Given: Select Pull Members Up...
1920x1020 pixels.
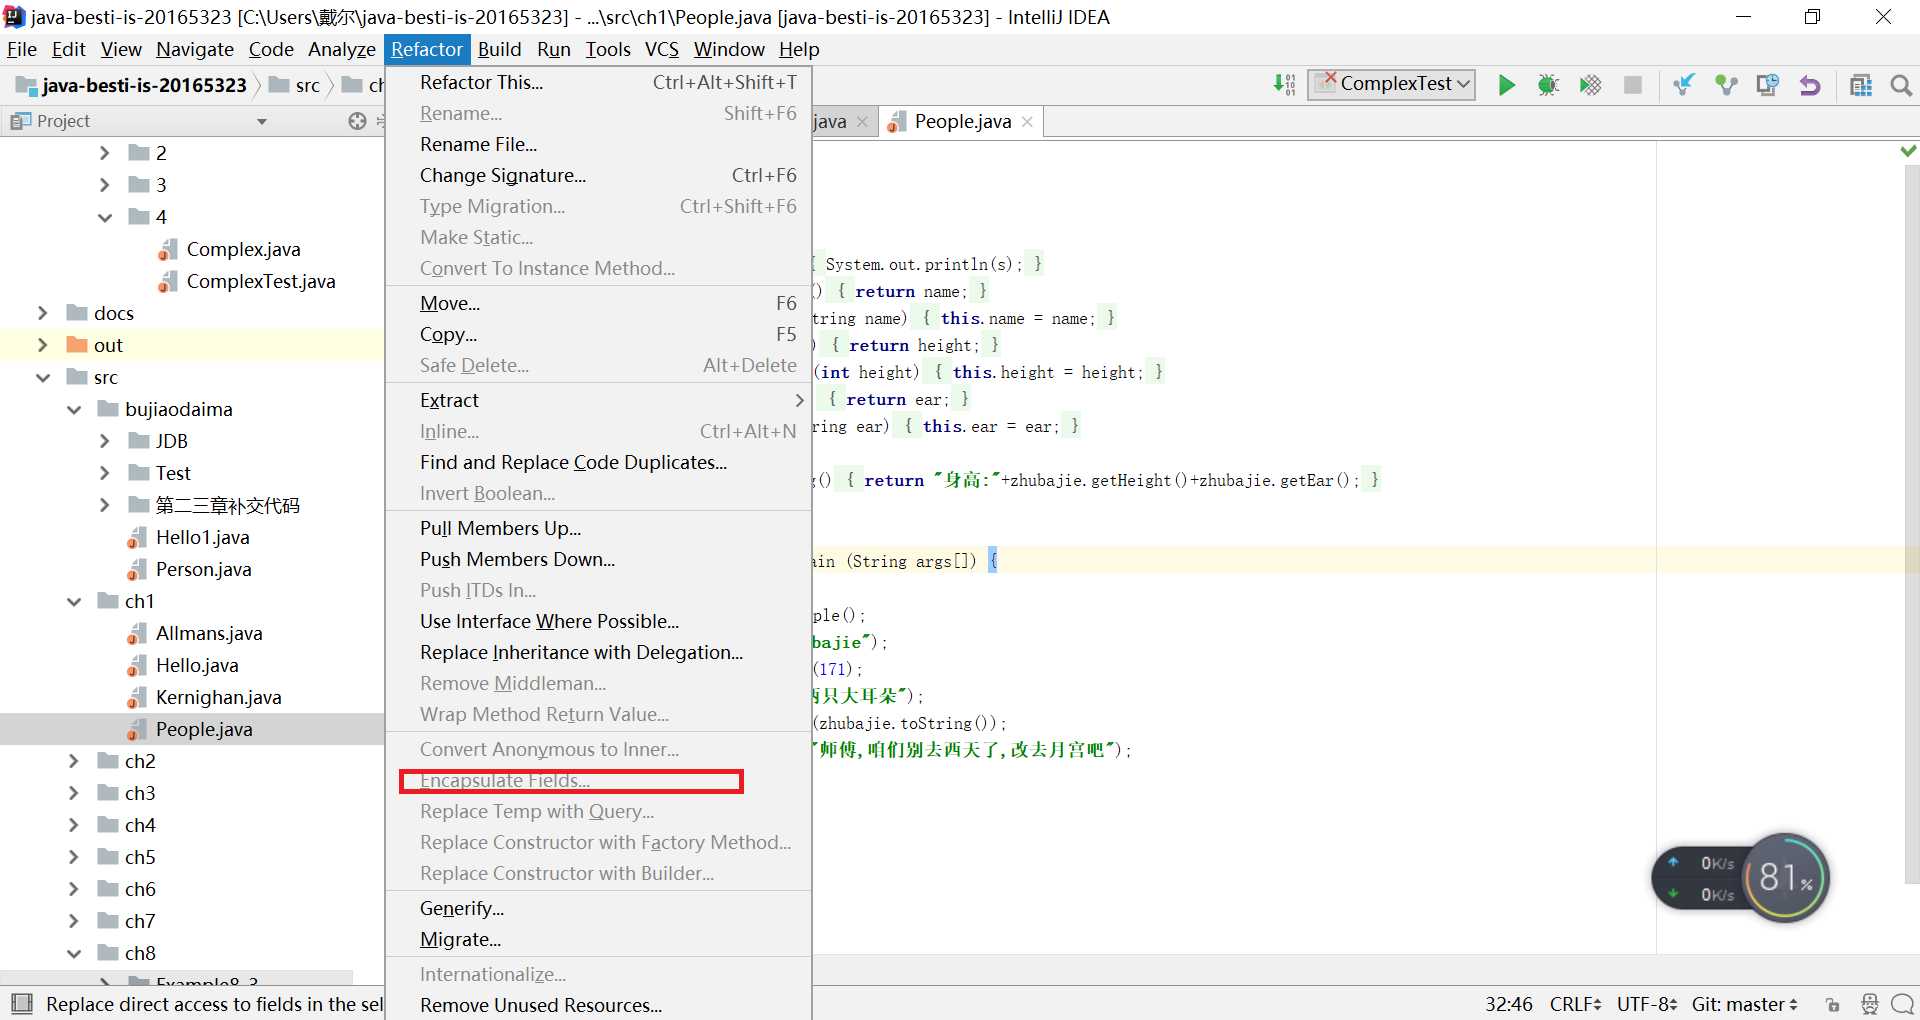Looking at the screenshot, I should (x=598, y=528).
